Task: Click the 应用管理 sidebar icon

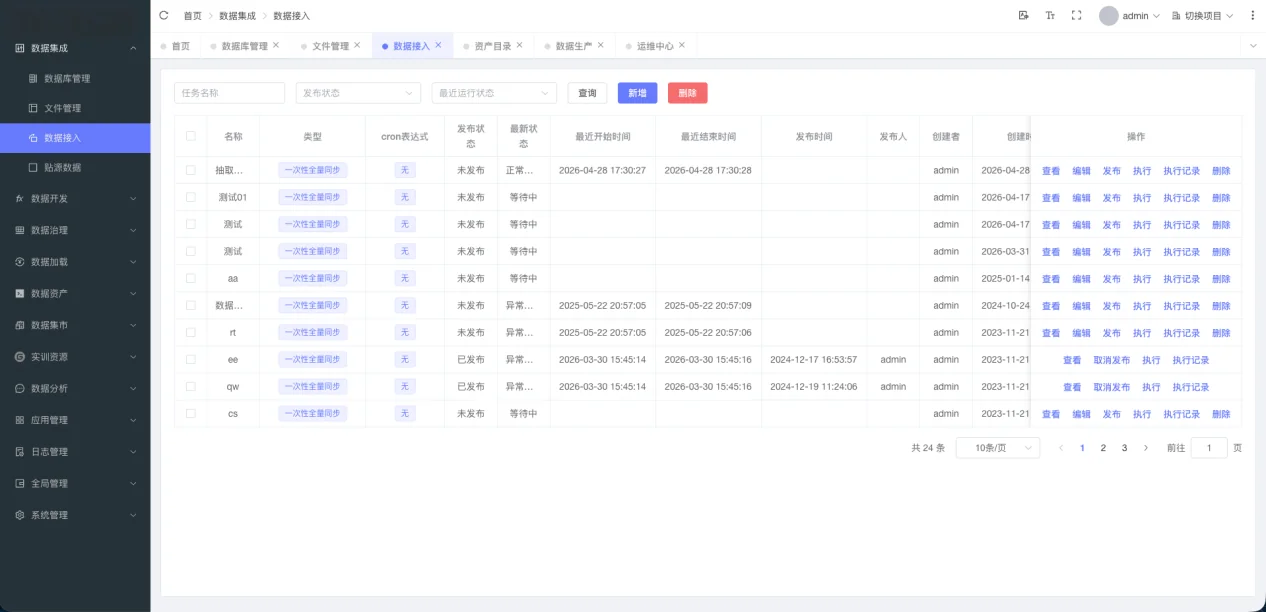Action: pyautogui.click(x=20, y=420)
